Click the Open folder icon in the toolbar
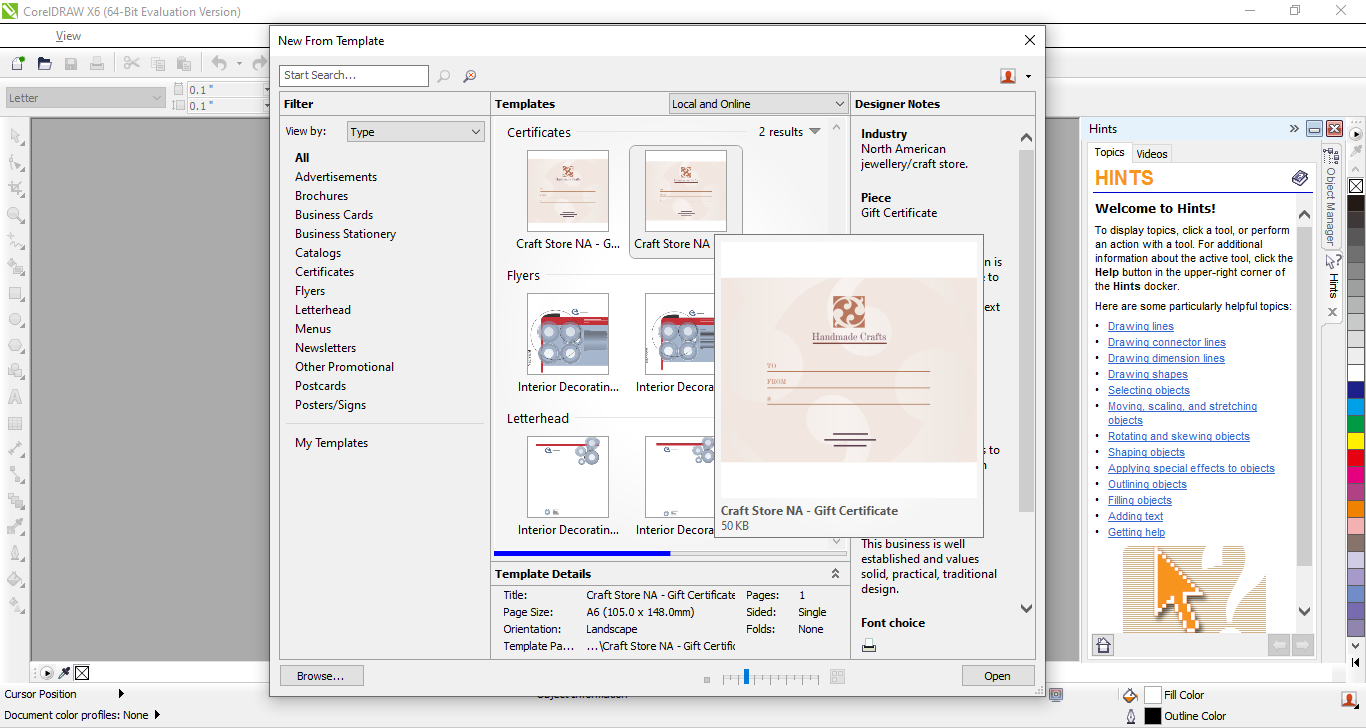The width and height of the screenshot is (1366, 728). coord(44,64)
